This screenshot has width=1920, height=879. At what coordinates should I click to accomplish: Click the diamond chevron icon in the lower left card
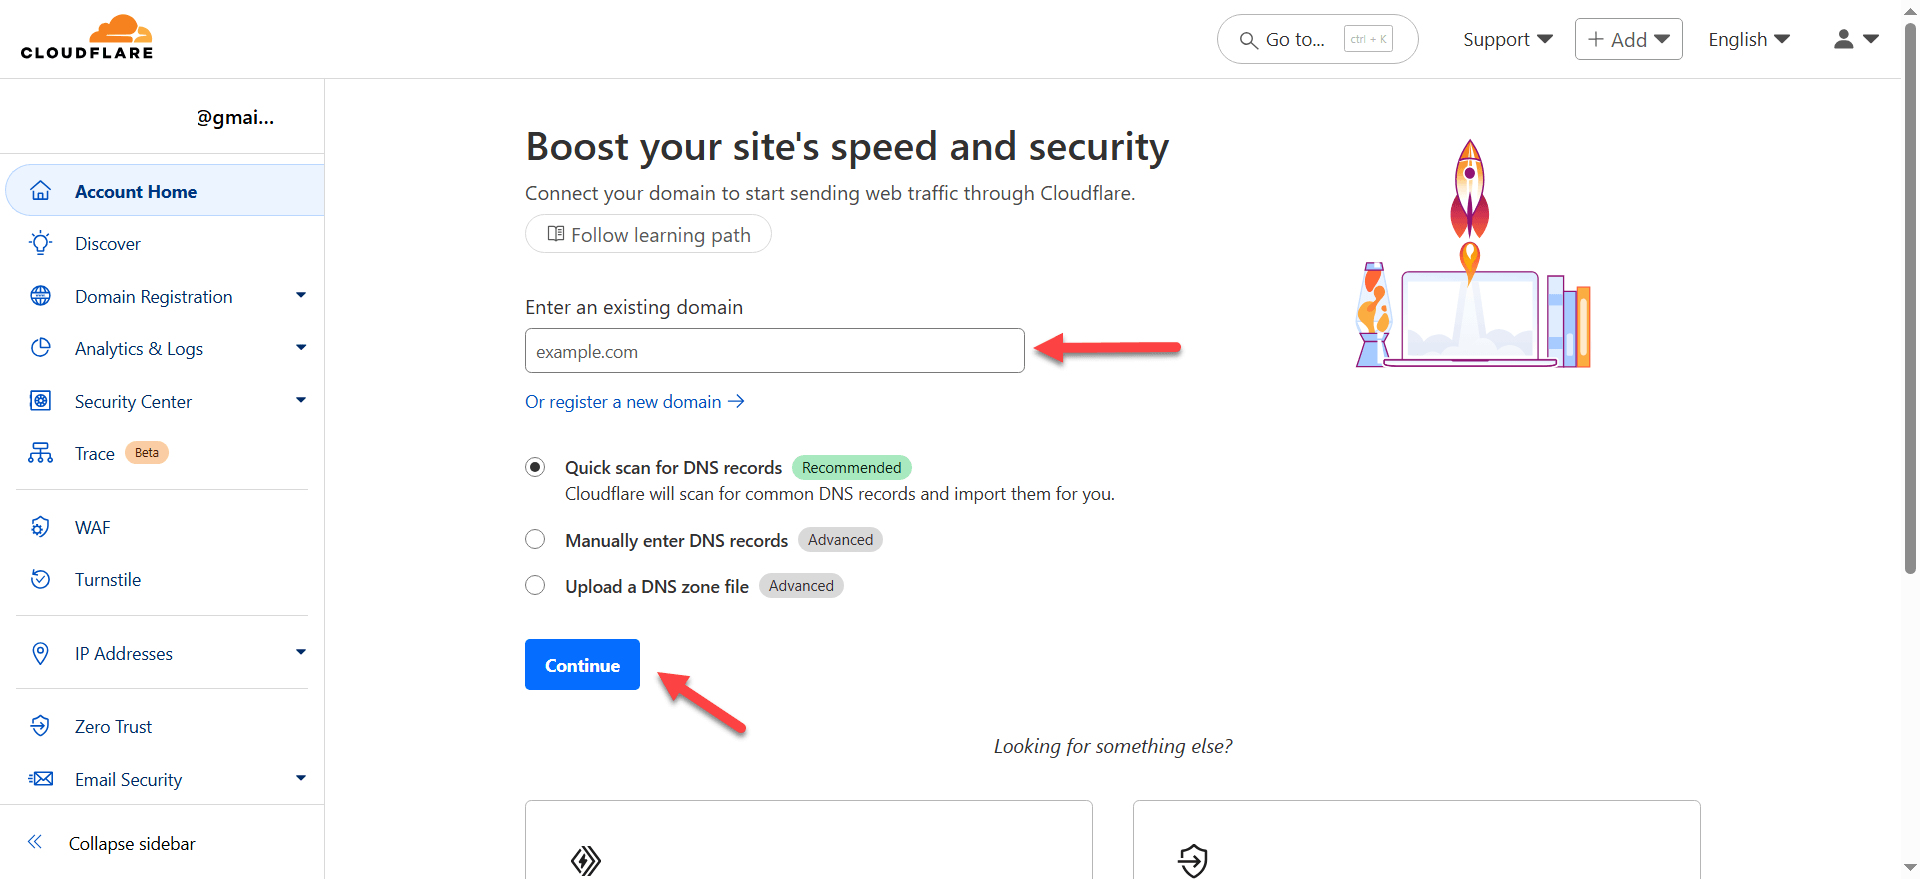coord(585,860)
